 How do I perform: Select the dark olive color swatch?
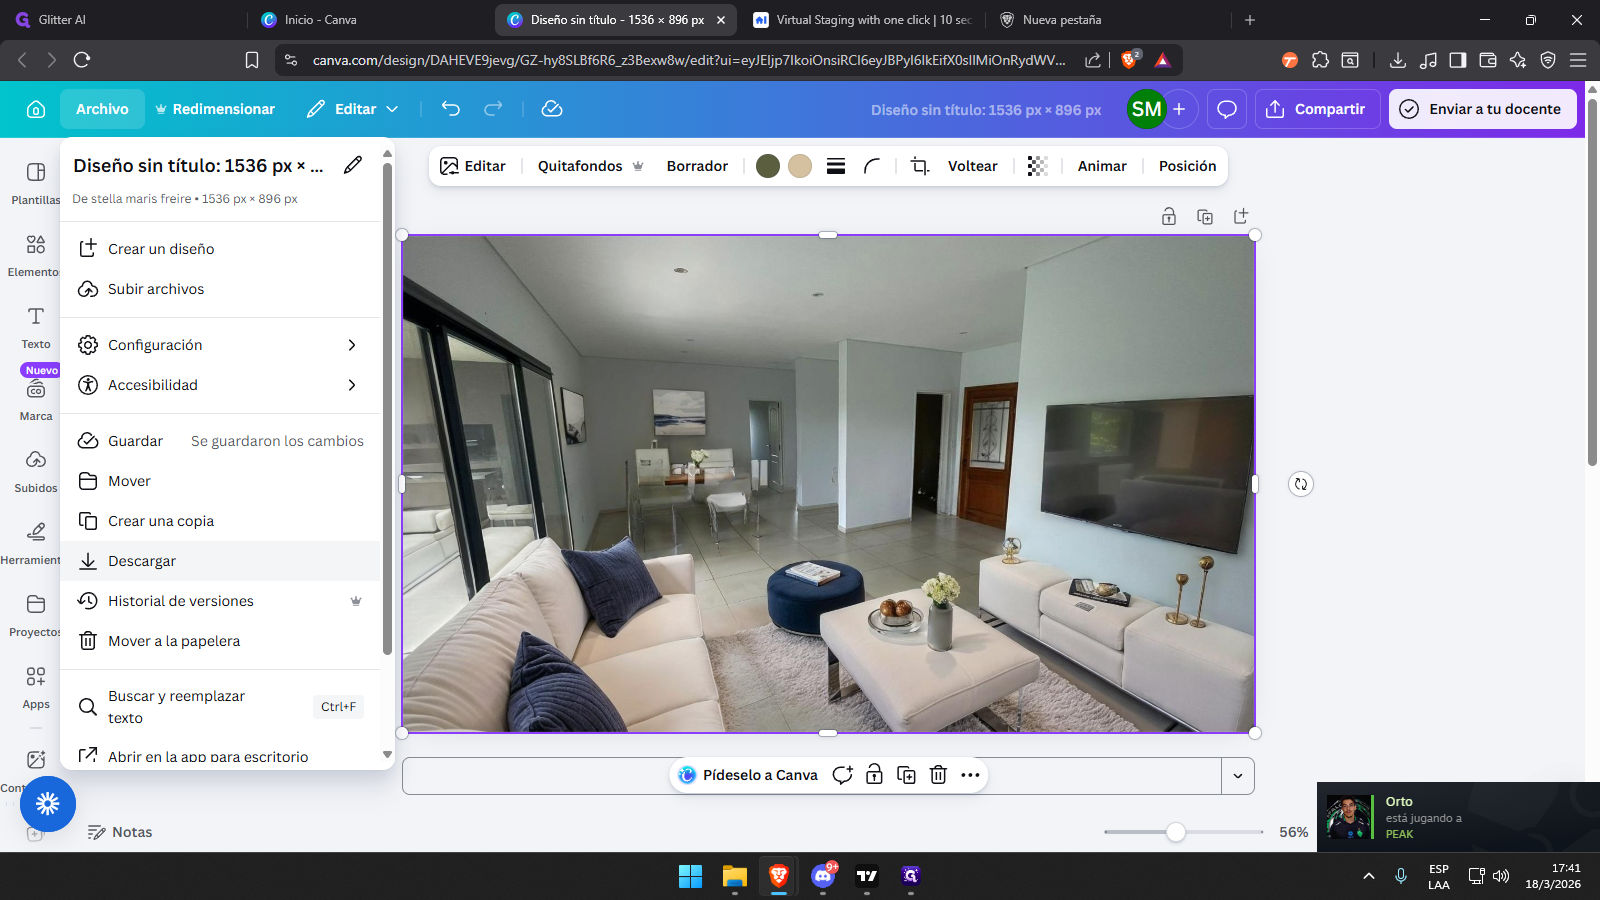768,166
